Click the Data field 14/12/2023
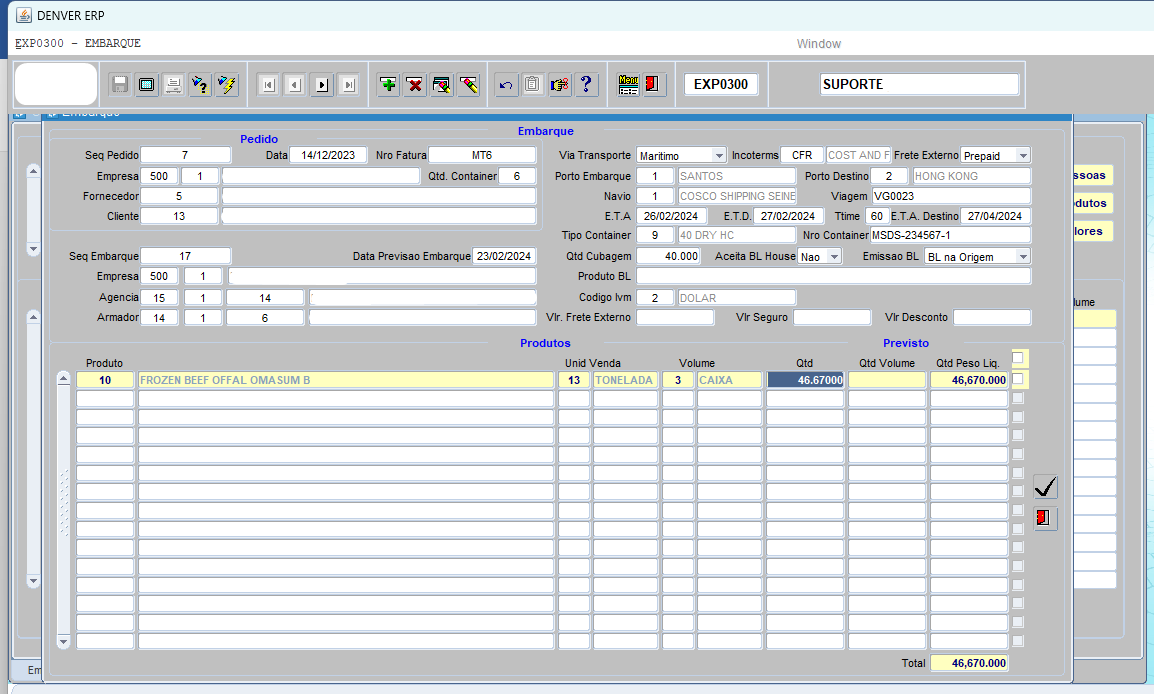 (328, 155)
